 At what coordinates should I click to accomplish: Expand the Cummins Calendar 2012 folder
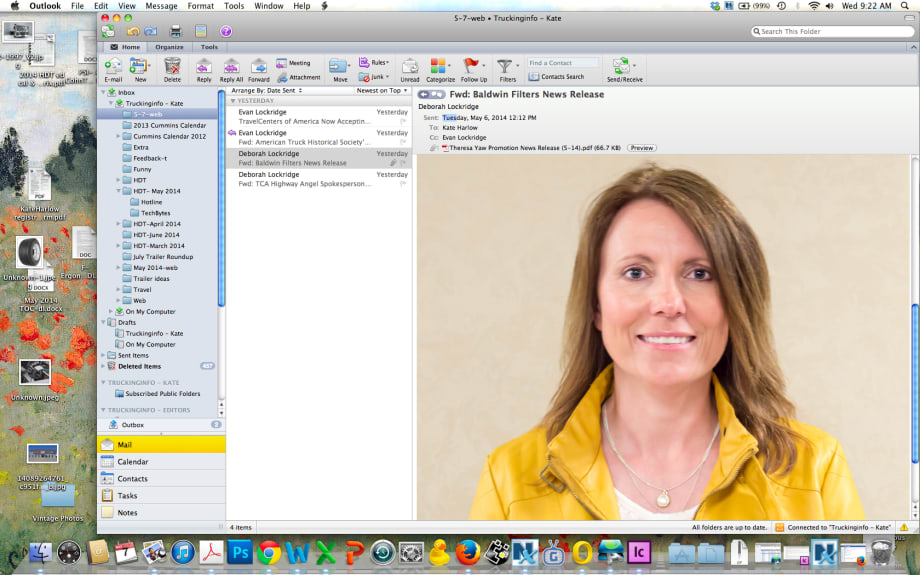point(119,136)
